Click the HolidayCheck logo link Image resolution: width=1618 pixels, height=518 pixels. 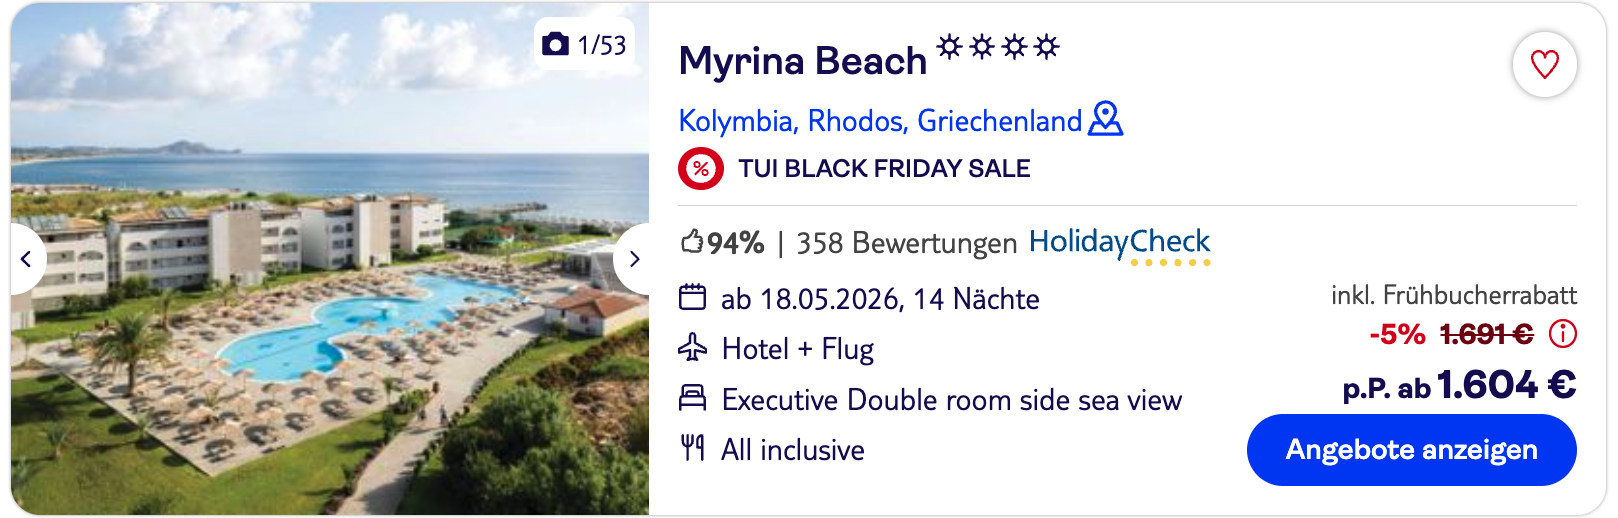[x=1119, y=243]
